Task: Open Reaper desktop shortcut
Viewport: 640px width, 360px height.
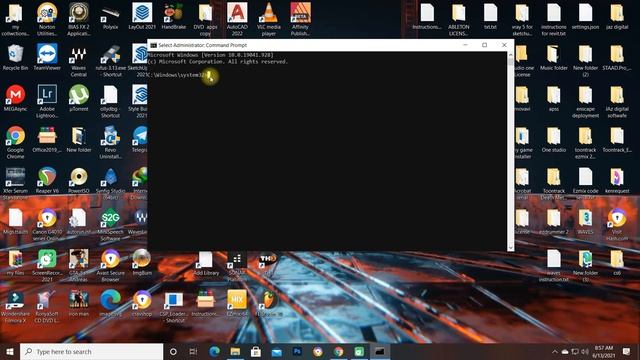Action: point(47,180)
